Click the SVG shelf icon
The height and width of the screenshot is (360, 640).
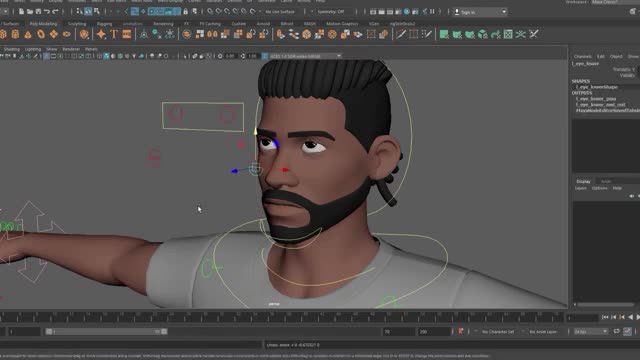(127, 34)
